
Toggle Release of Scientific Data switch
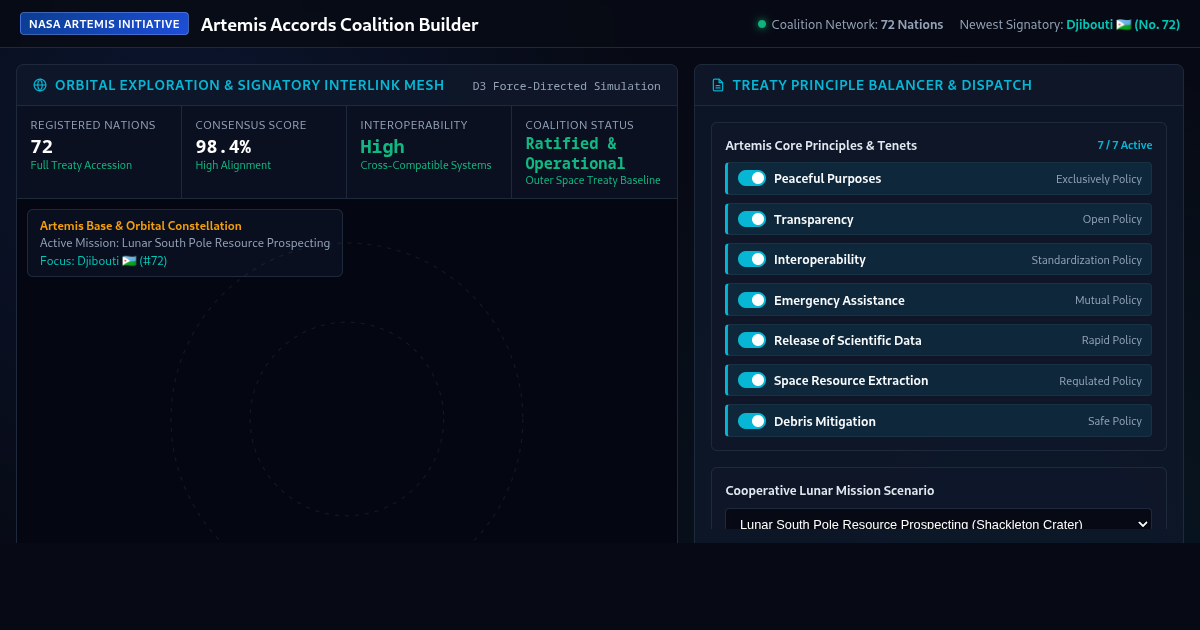pyautogui.click(x=752, y=340)
